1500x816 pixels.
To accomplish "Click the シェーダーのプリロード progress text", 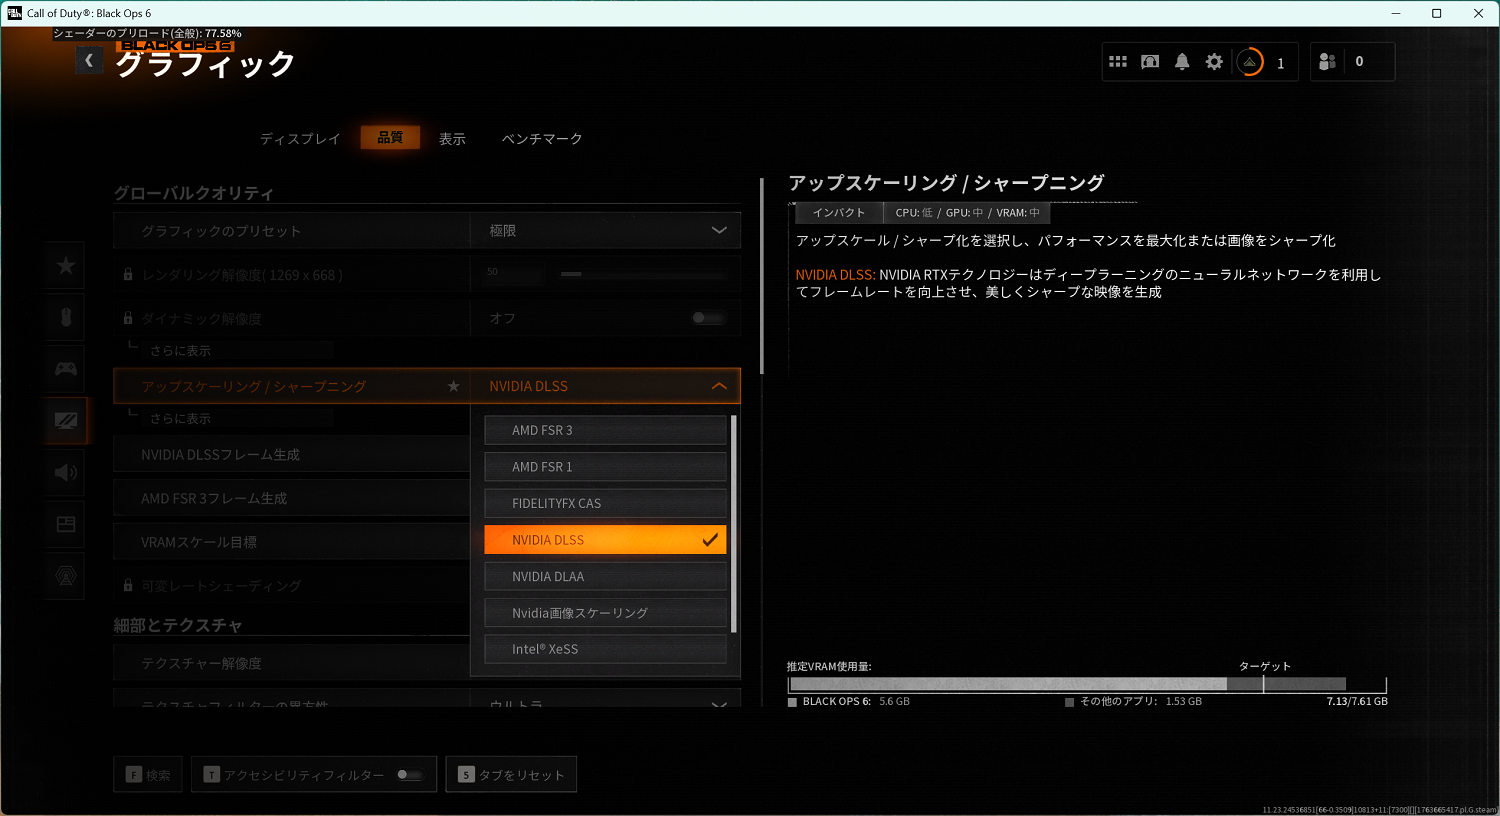I will (x=148, y=34).
